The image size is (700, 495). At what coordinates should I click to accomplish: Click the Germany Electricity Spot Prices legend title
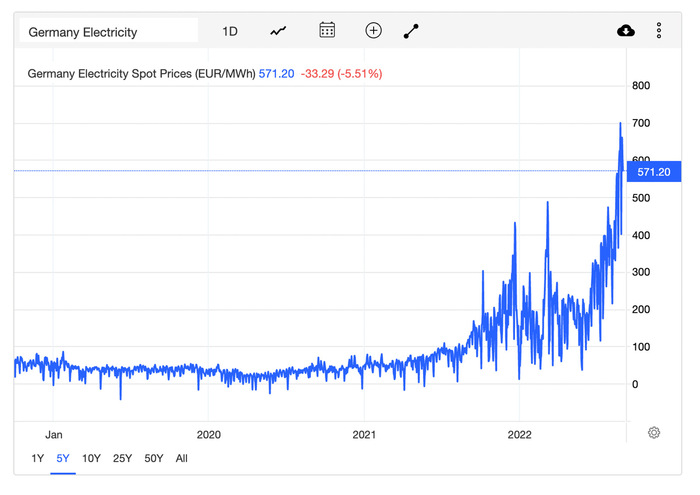pyautogui.click(x=140, y=73)
